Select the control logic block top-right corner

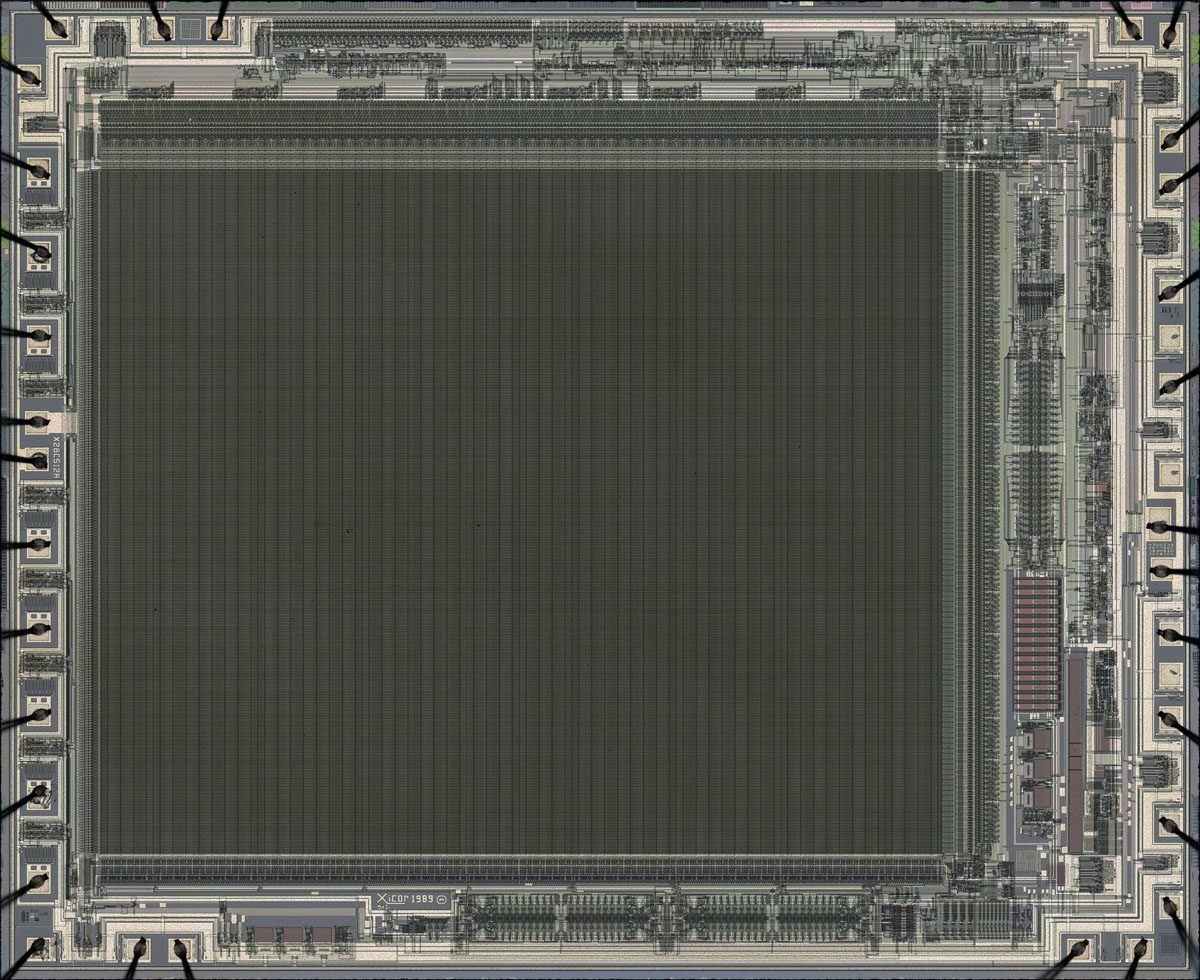[1000, 100]
